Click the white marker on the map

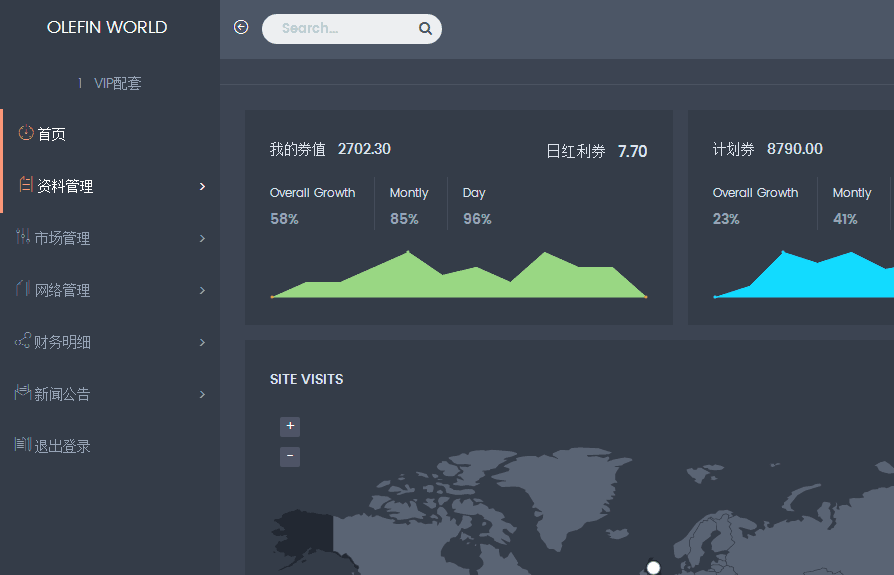point(653,568)
